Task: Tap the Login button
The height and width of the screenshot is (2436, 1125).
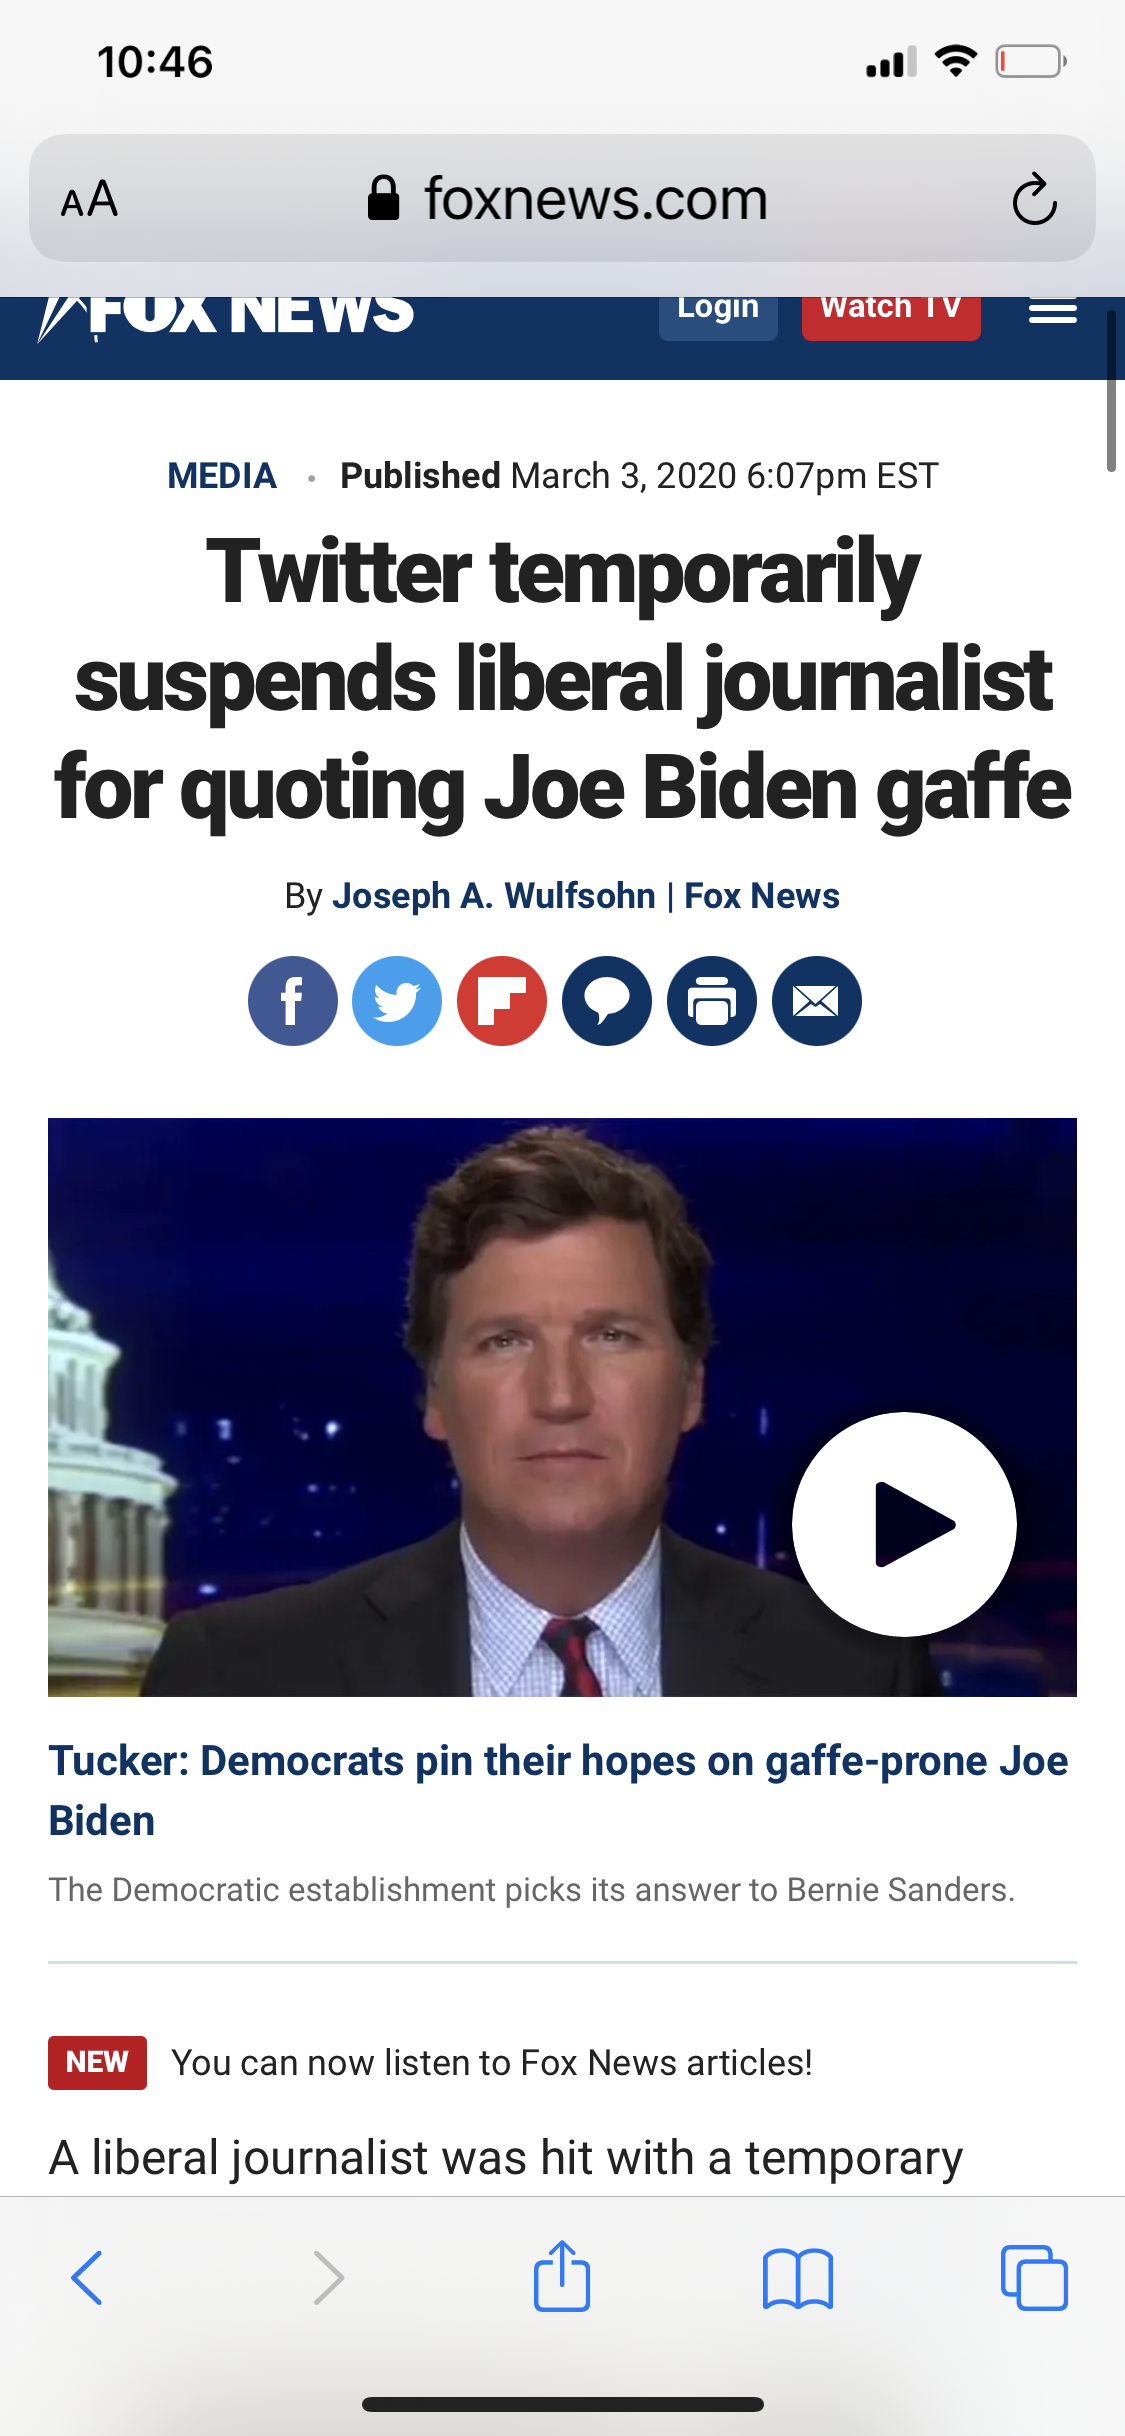Action: click(x=718, y=316)
